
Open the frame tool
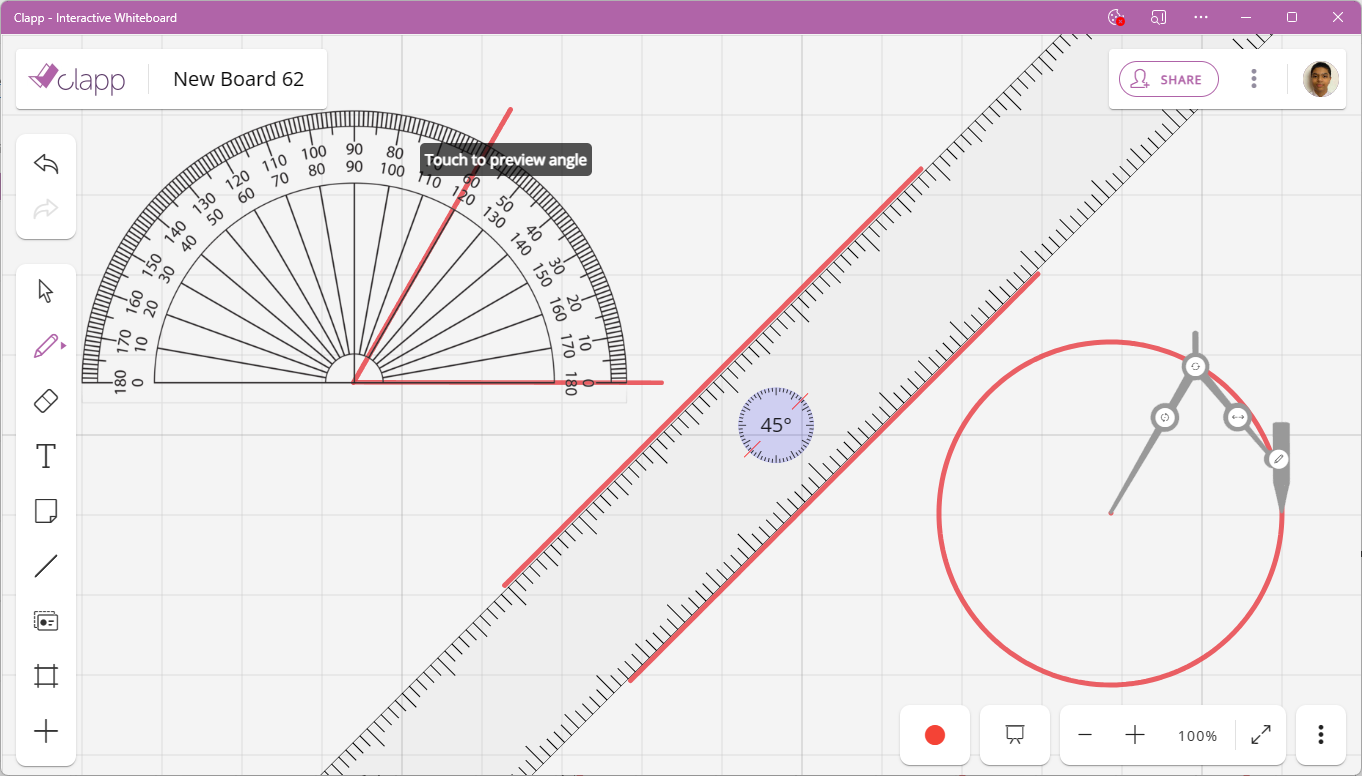(45, 675)
